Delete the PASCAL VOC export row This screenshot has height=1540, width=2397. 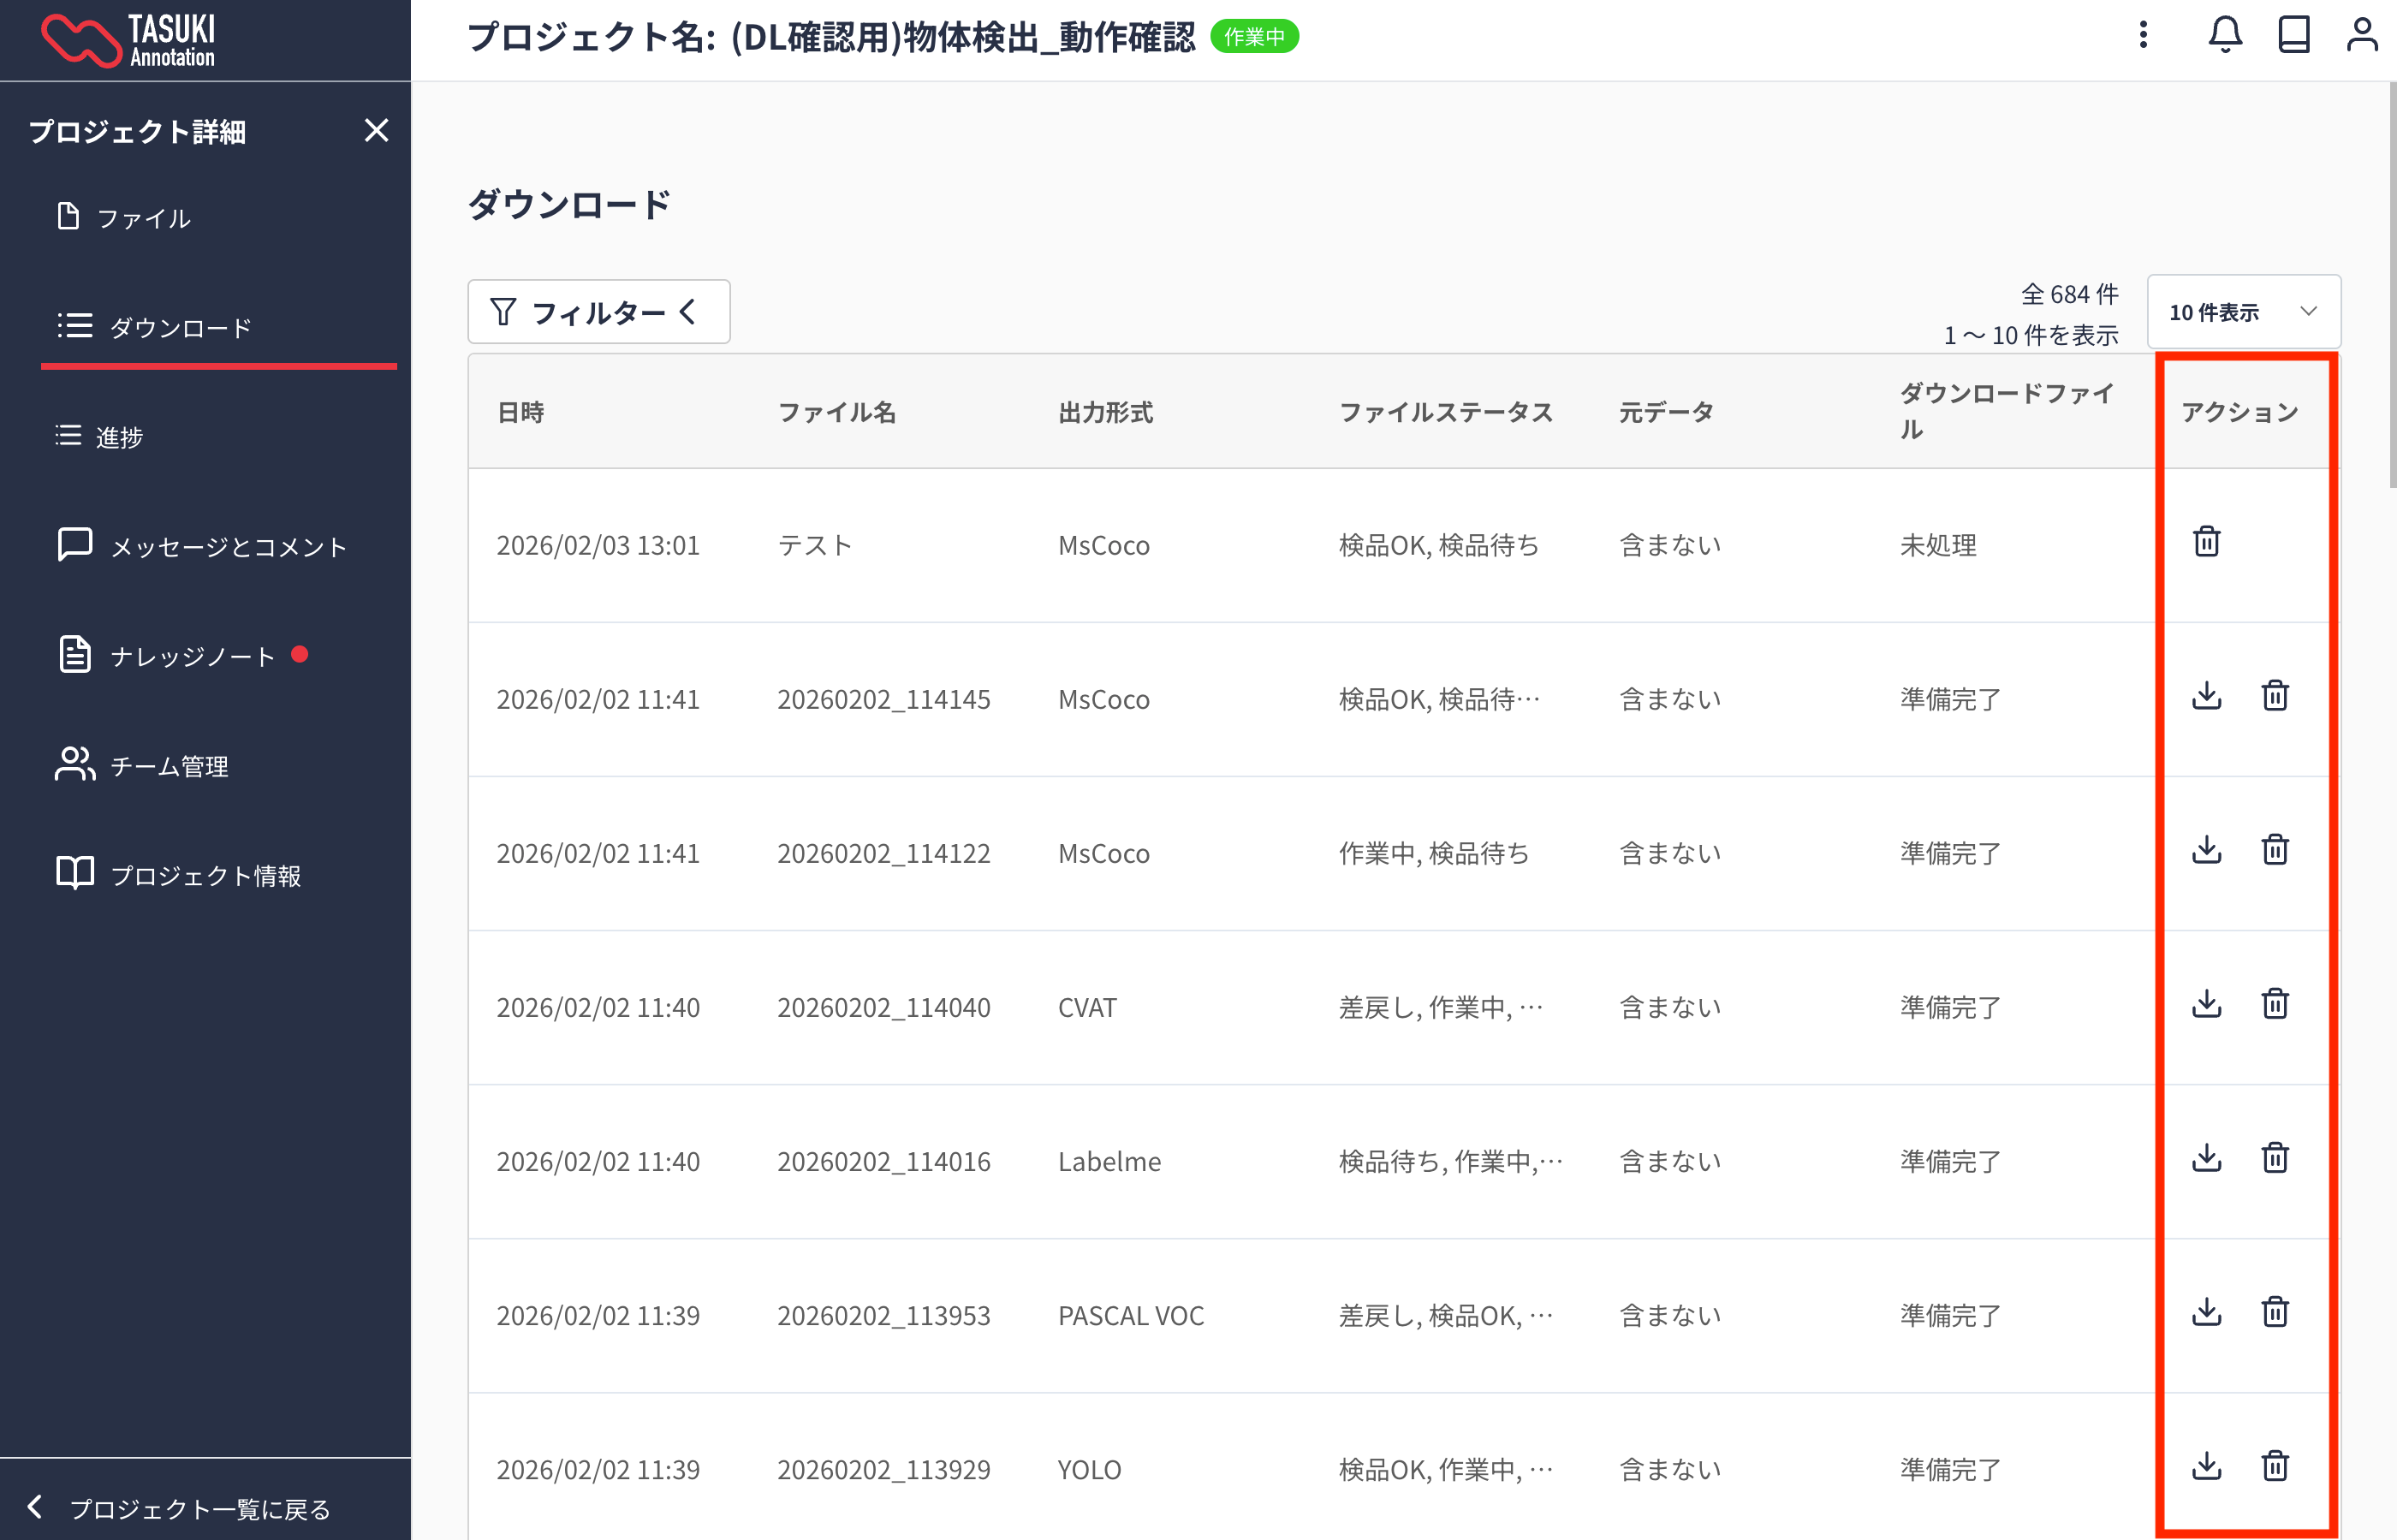click(x=2275, y=1312)
